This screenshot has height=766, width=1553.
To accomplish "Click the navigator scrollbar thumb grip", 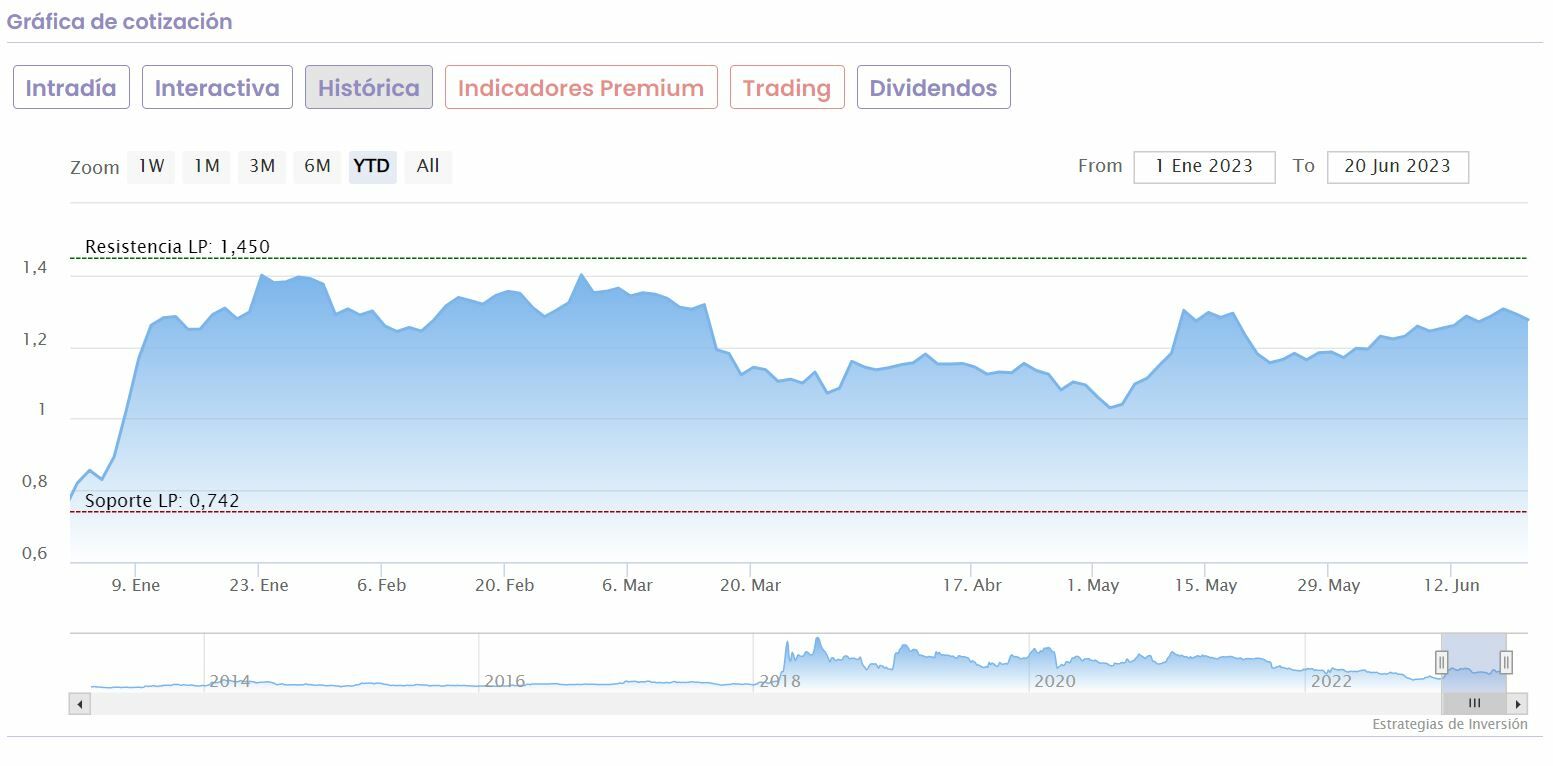I will coord(1474,704).
